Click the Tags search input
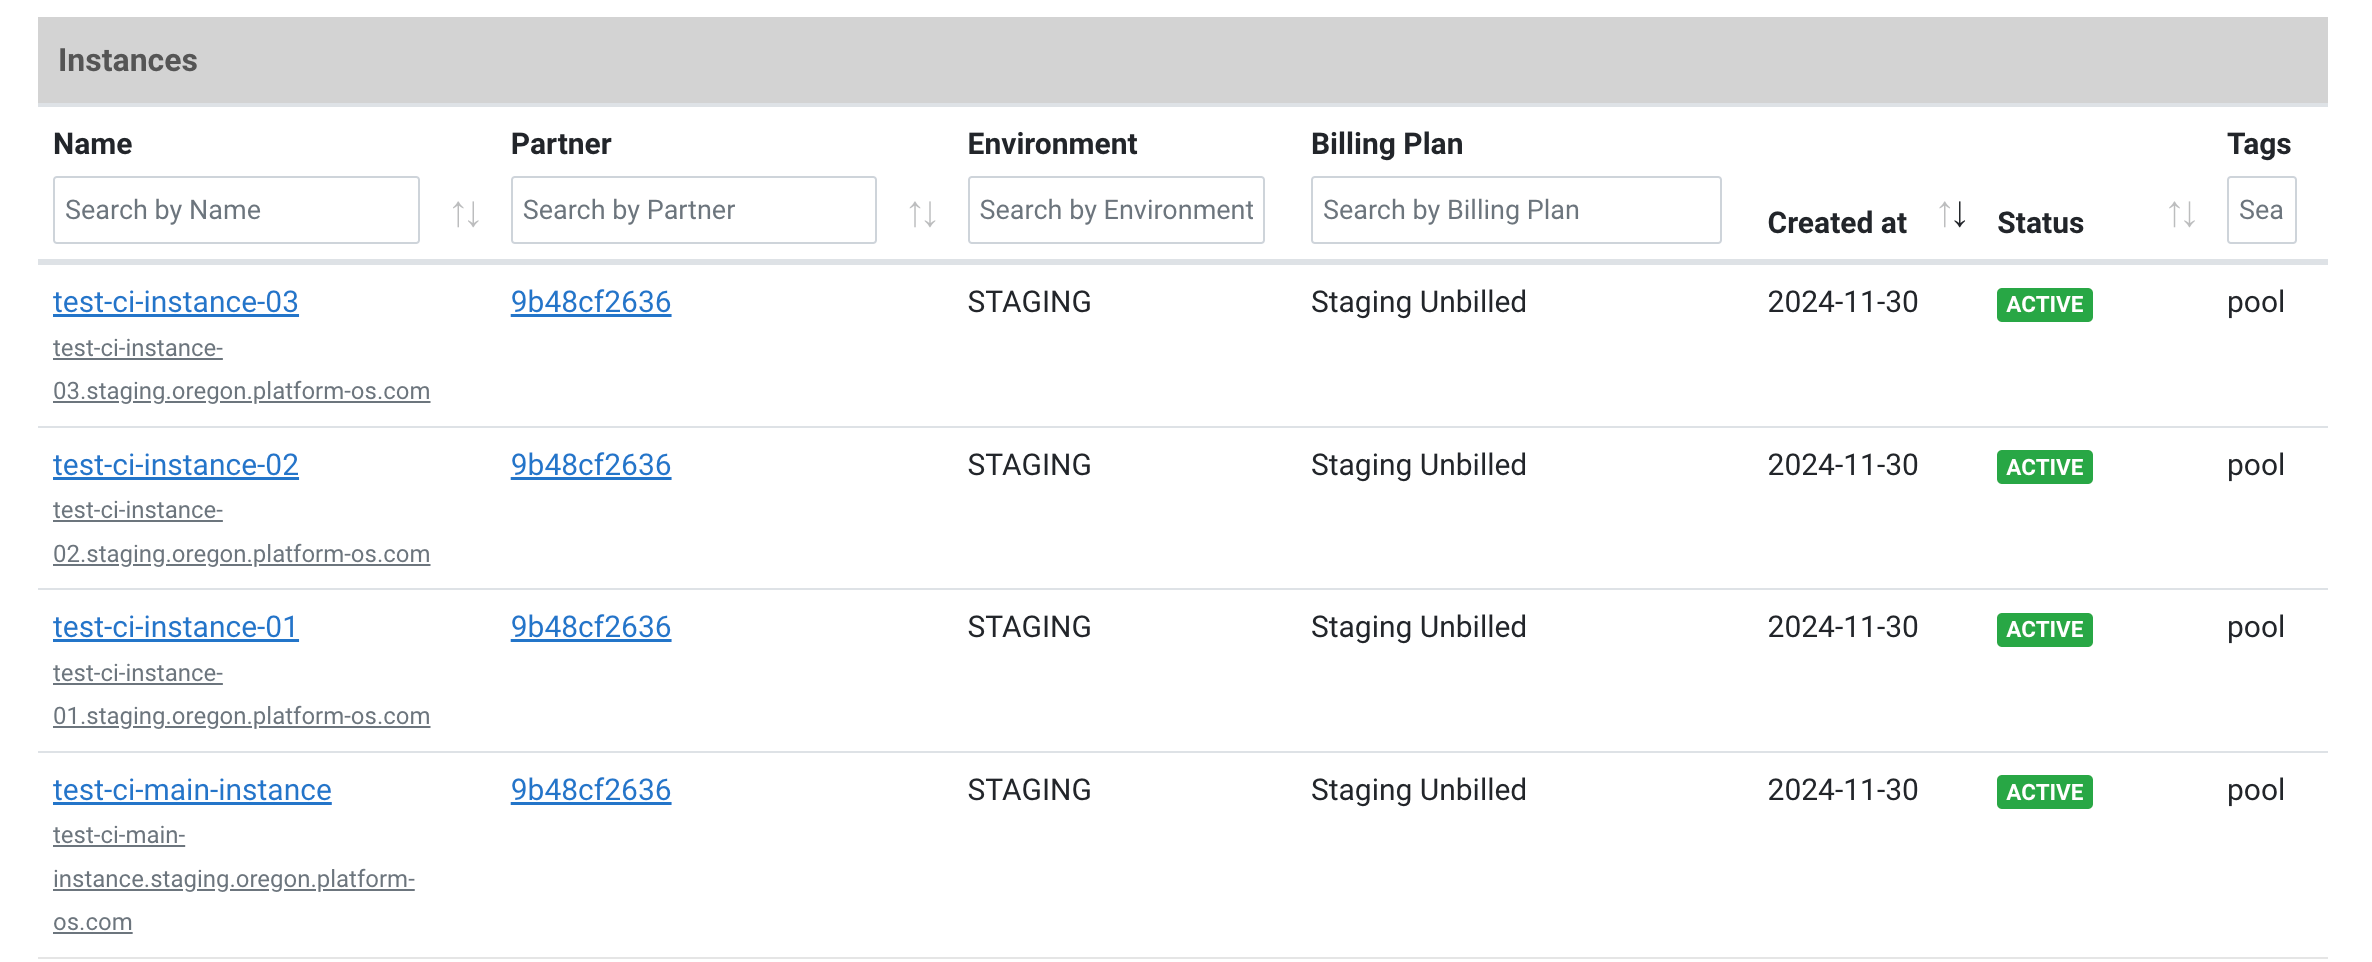This screenshot has height=962, width=2372. coord(2261,210)
